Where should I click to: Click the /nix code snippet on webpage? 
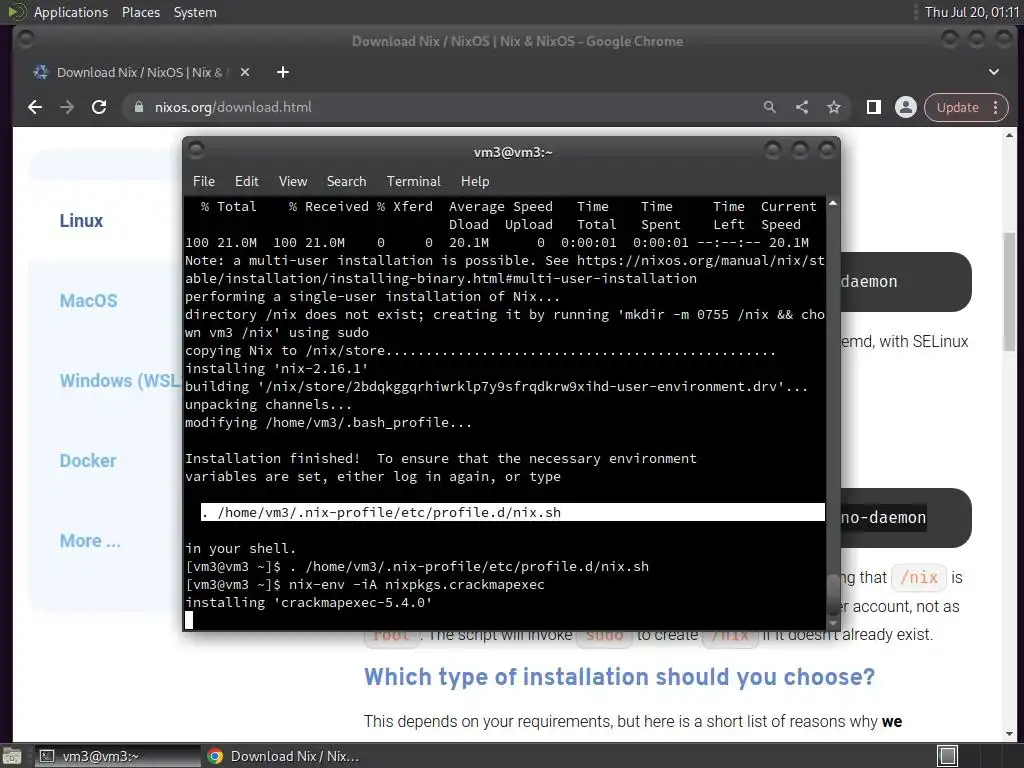tap(919, 577)
